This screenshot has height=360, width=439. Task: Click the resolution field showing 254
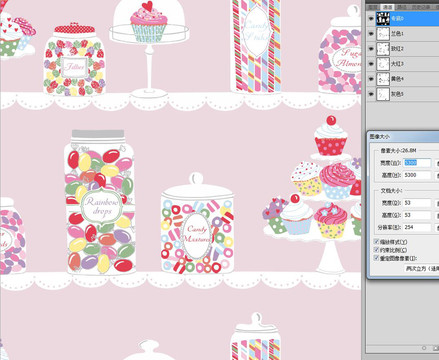[x=417, y=227]
